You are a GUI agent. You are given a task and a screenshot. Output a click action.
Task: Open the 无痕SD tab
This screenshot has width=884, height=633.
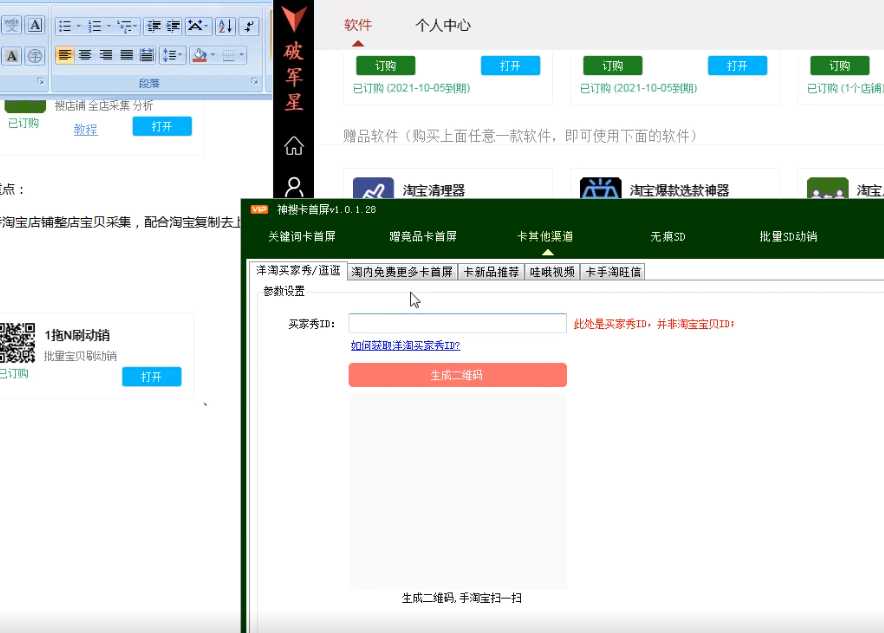(668, 237)
